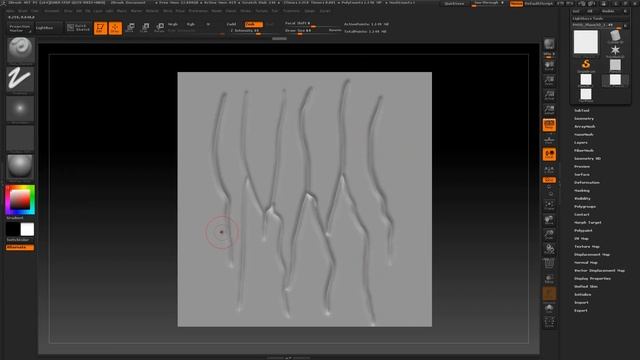This screenshot has height=360, width=640.
Task: Click the L.Sym local symmetry icon
Action: point(549,169)
